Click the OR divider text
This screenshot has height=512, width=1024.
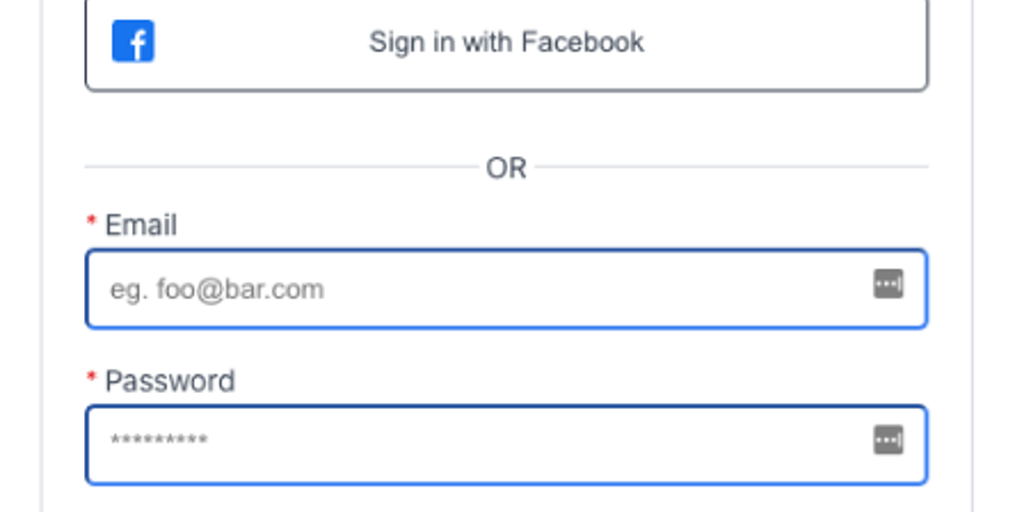point(506,168)
